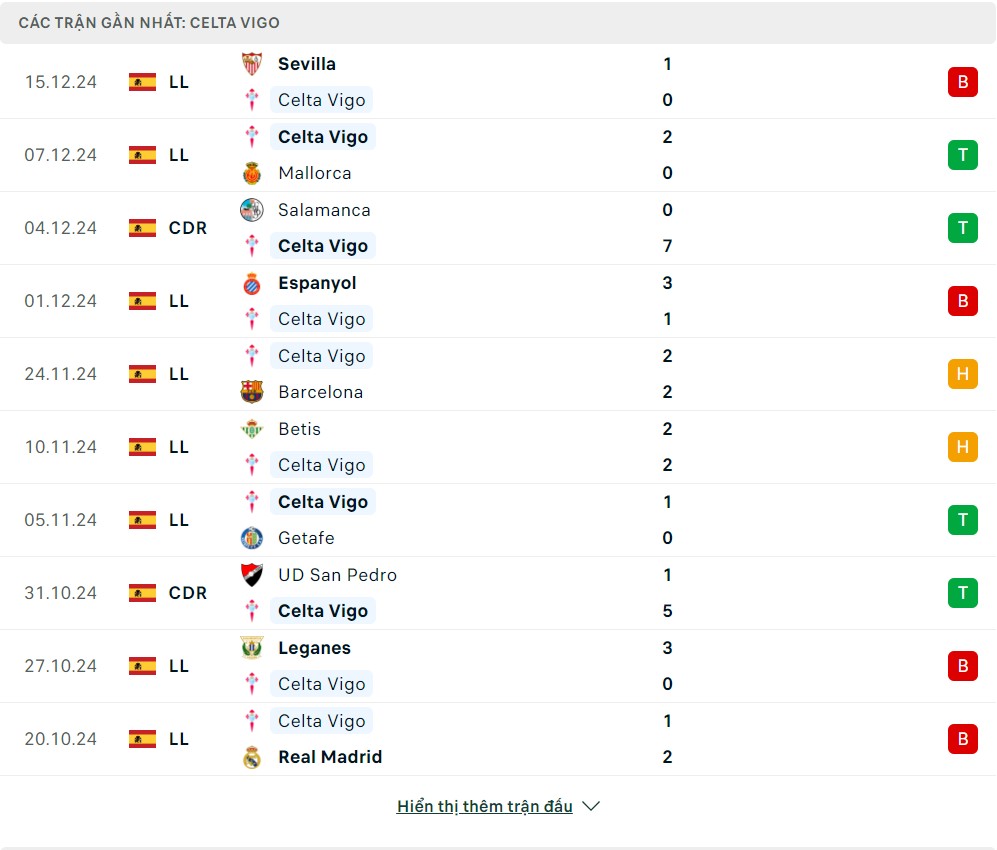Click the Leganes club crest icon

tap(252, 648)
